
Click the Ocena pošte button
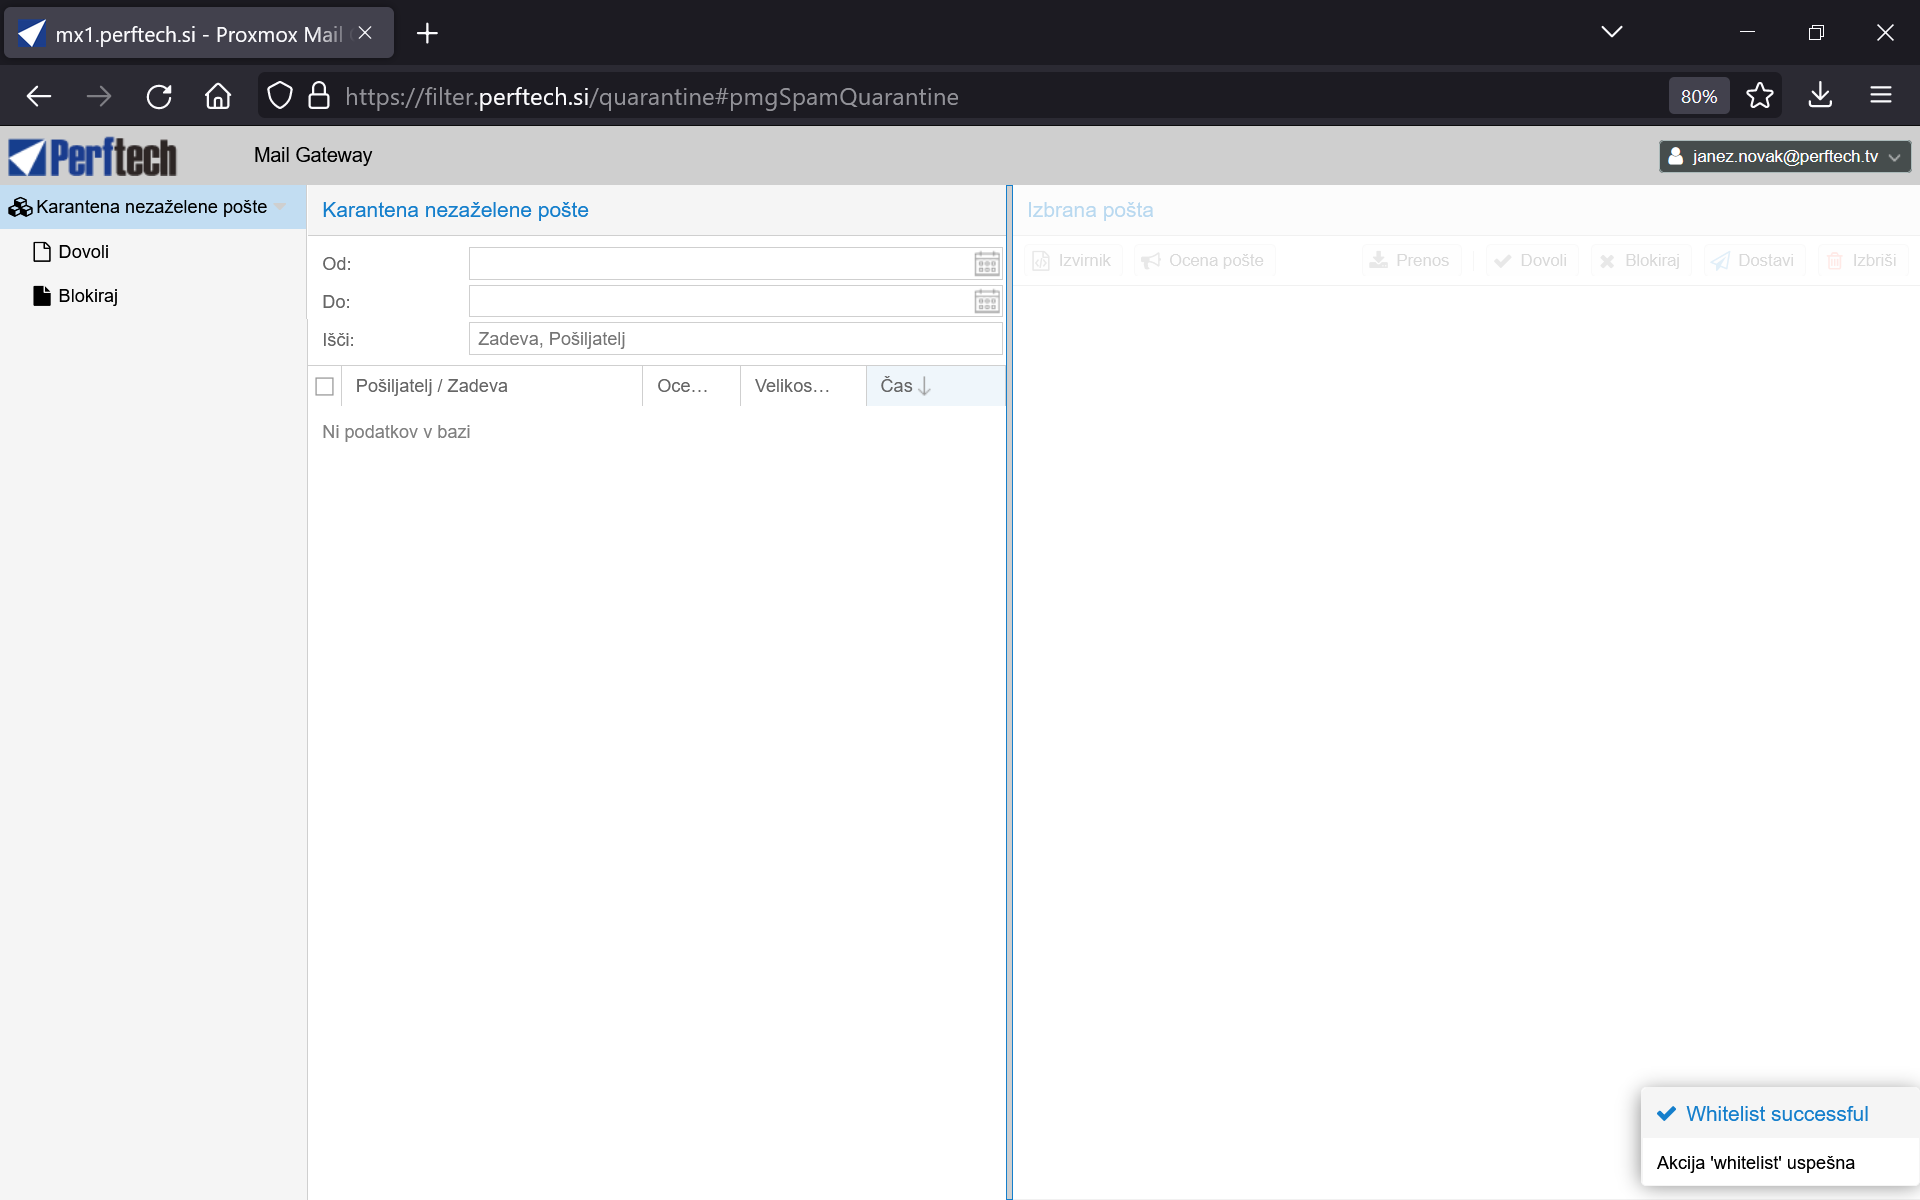[x=1204, y=261]
